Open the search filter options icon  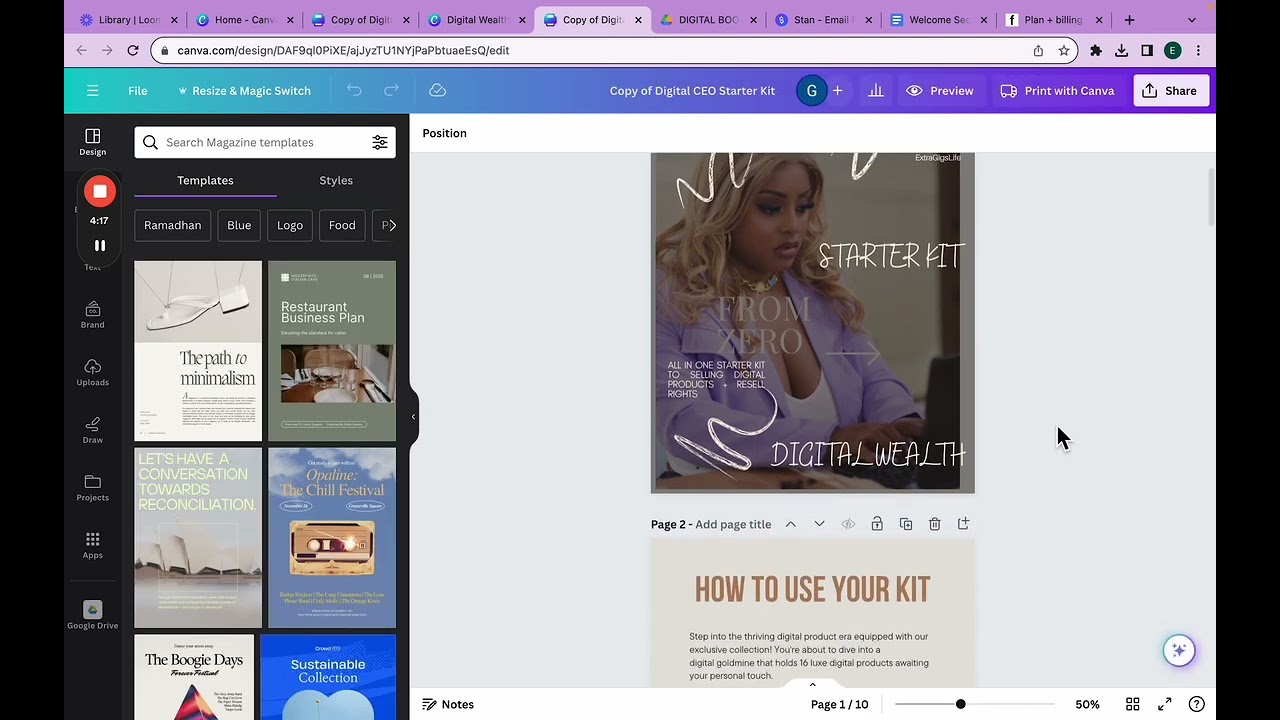[x=380, y=142]
